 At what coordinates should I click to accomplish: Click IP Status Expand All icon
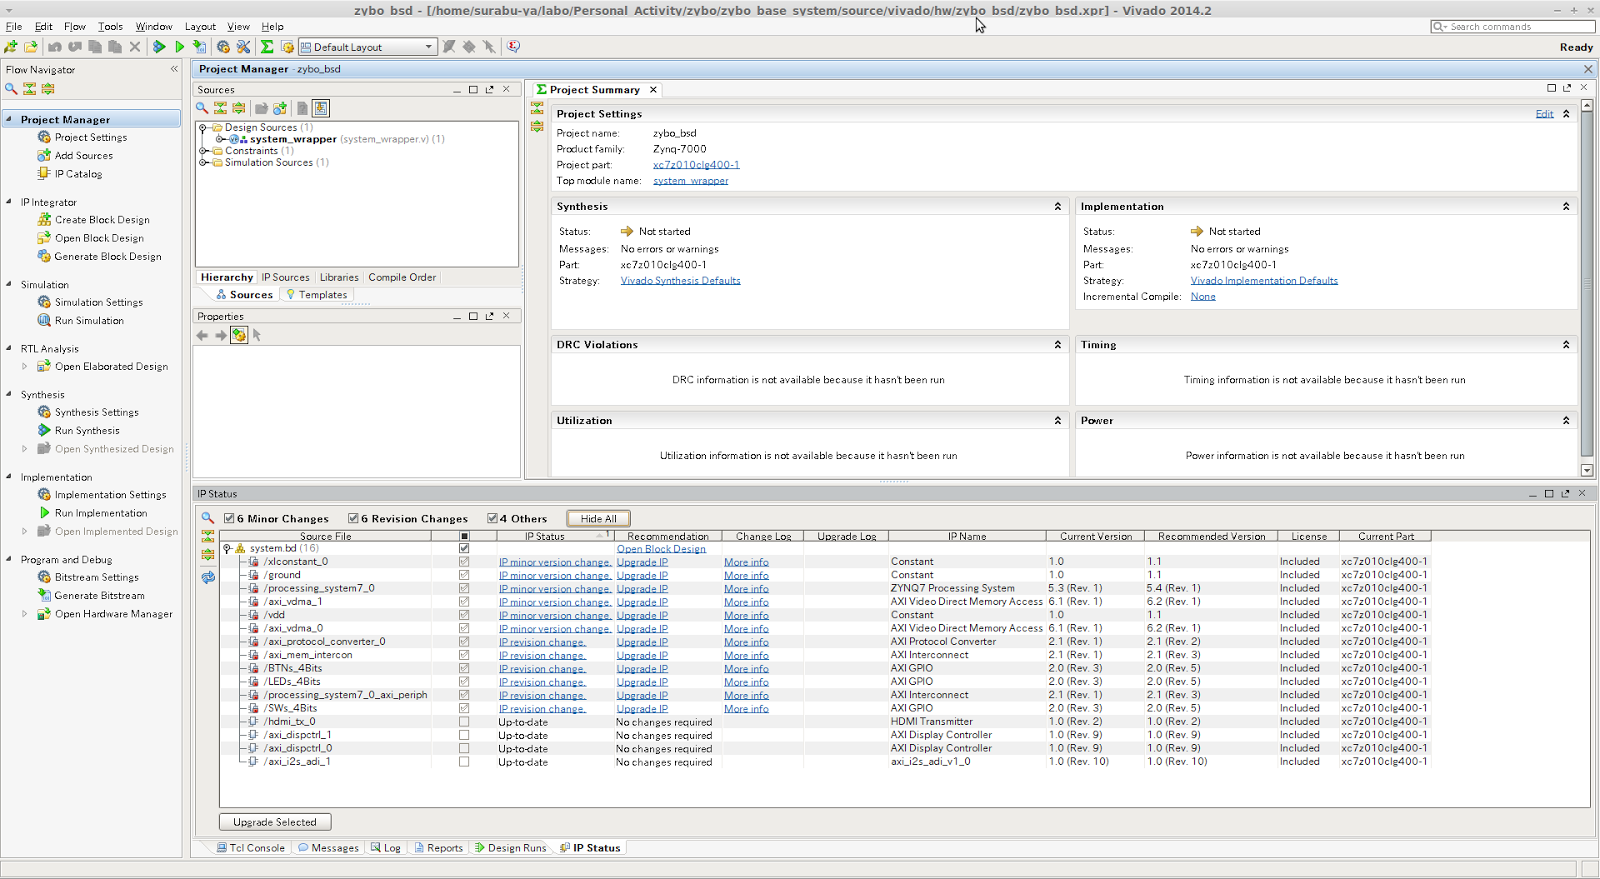click(208, 554)
